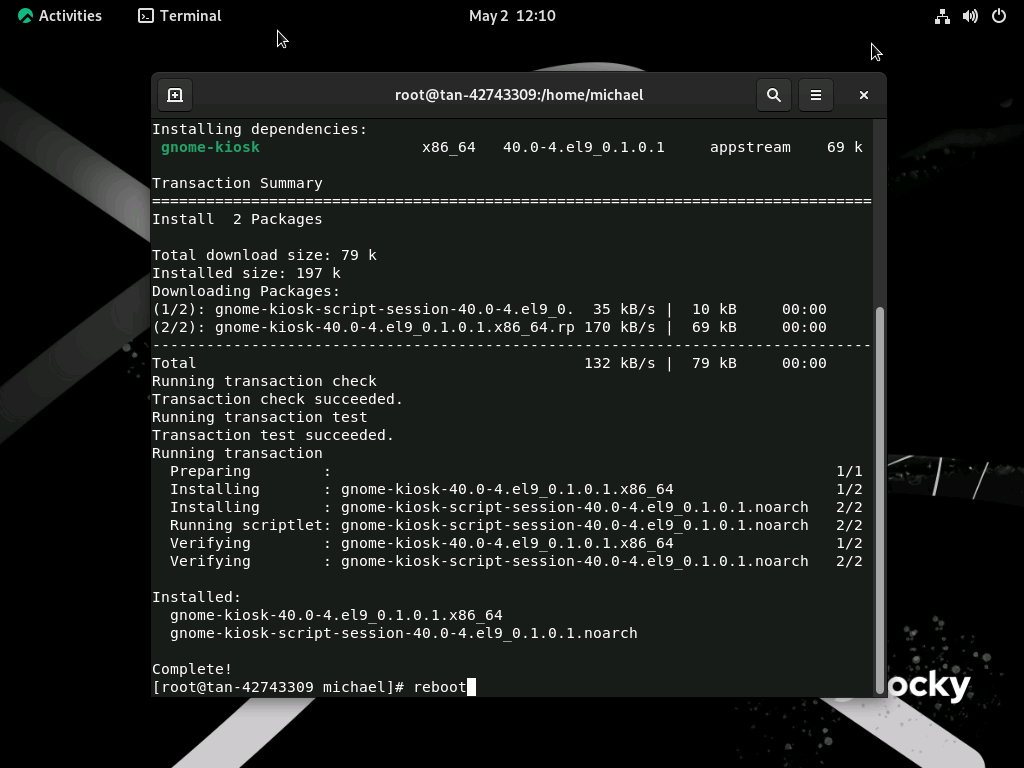Open the Terminal app menu in top bar

[180, 16]
